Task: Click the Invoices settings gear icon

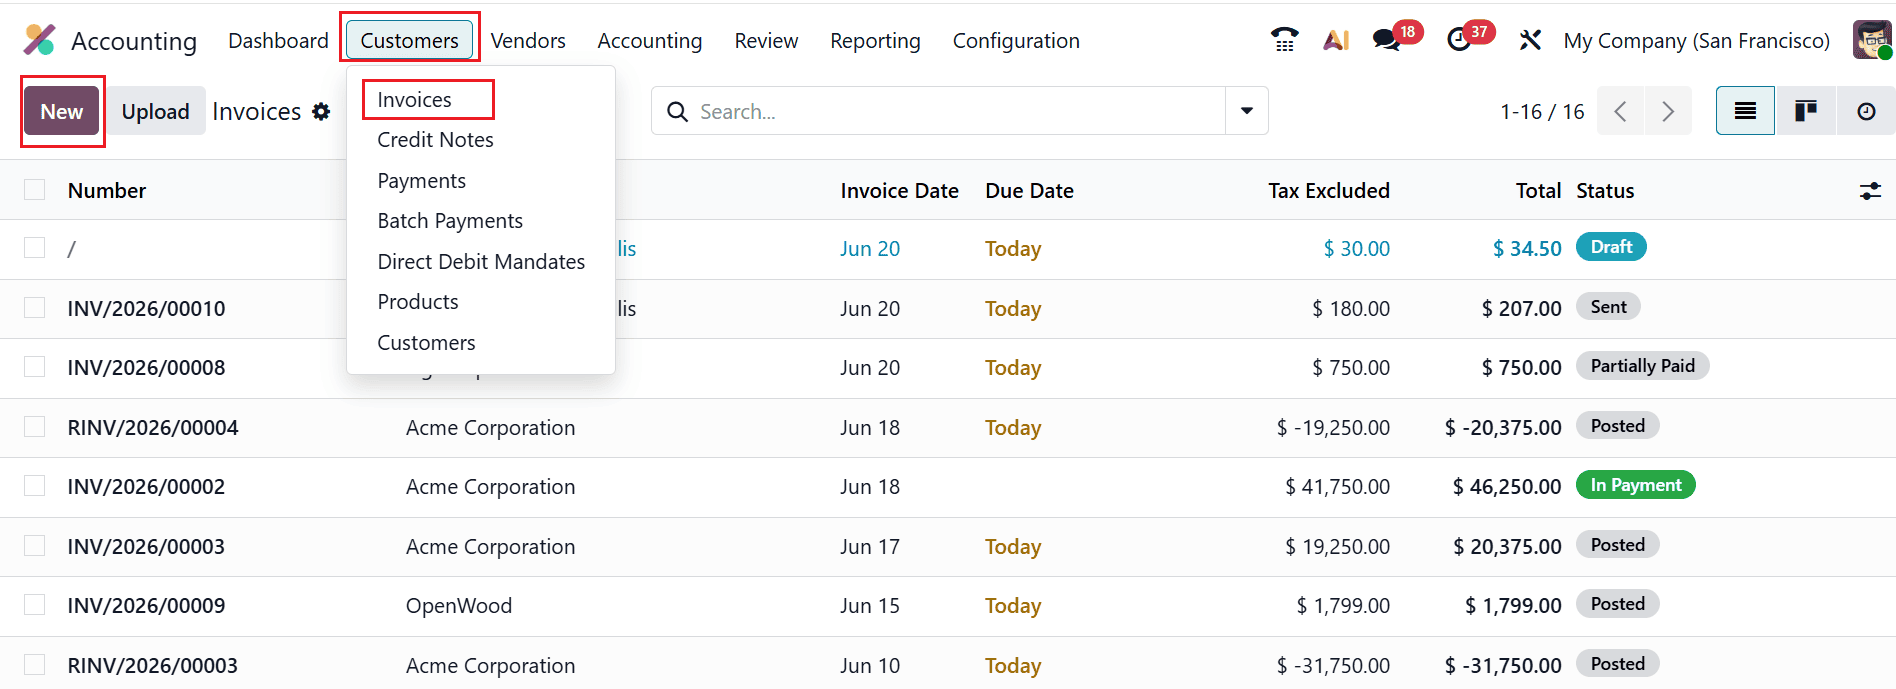Action: pyautogui.click(x=321, y=111)
